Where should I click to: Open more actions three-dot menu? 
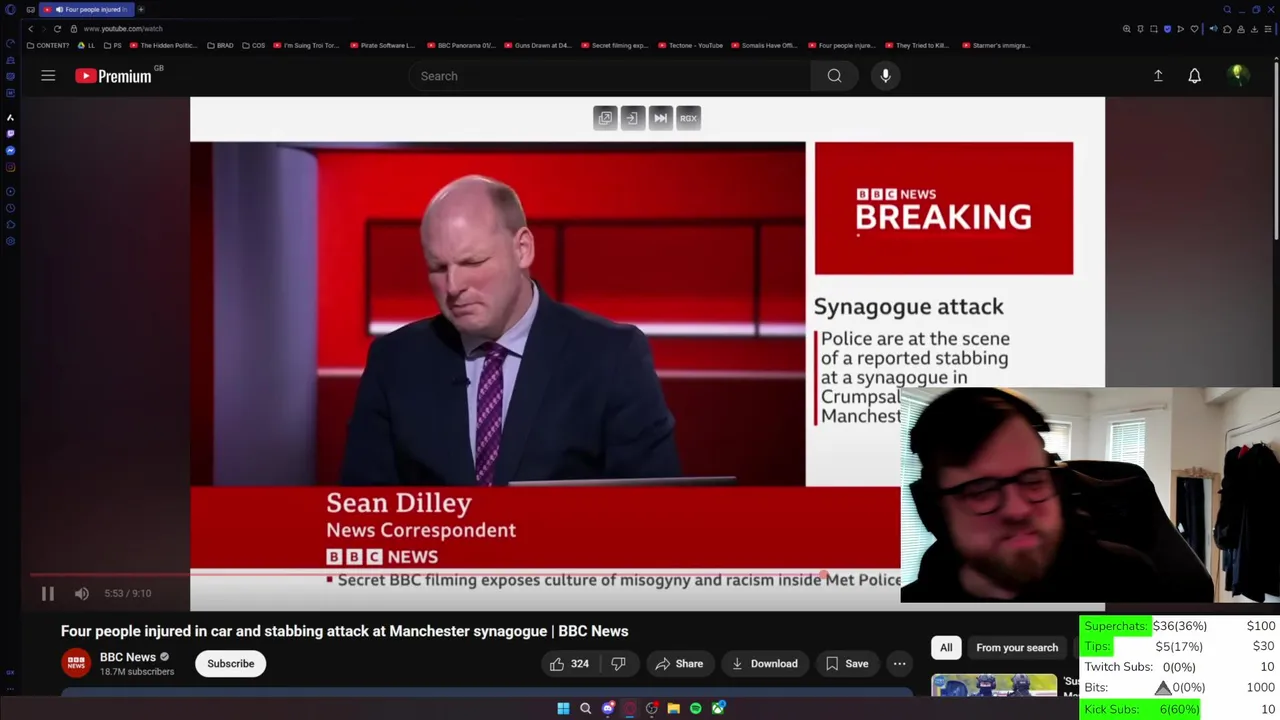pos(899,664)
